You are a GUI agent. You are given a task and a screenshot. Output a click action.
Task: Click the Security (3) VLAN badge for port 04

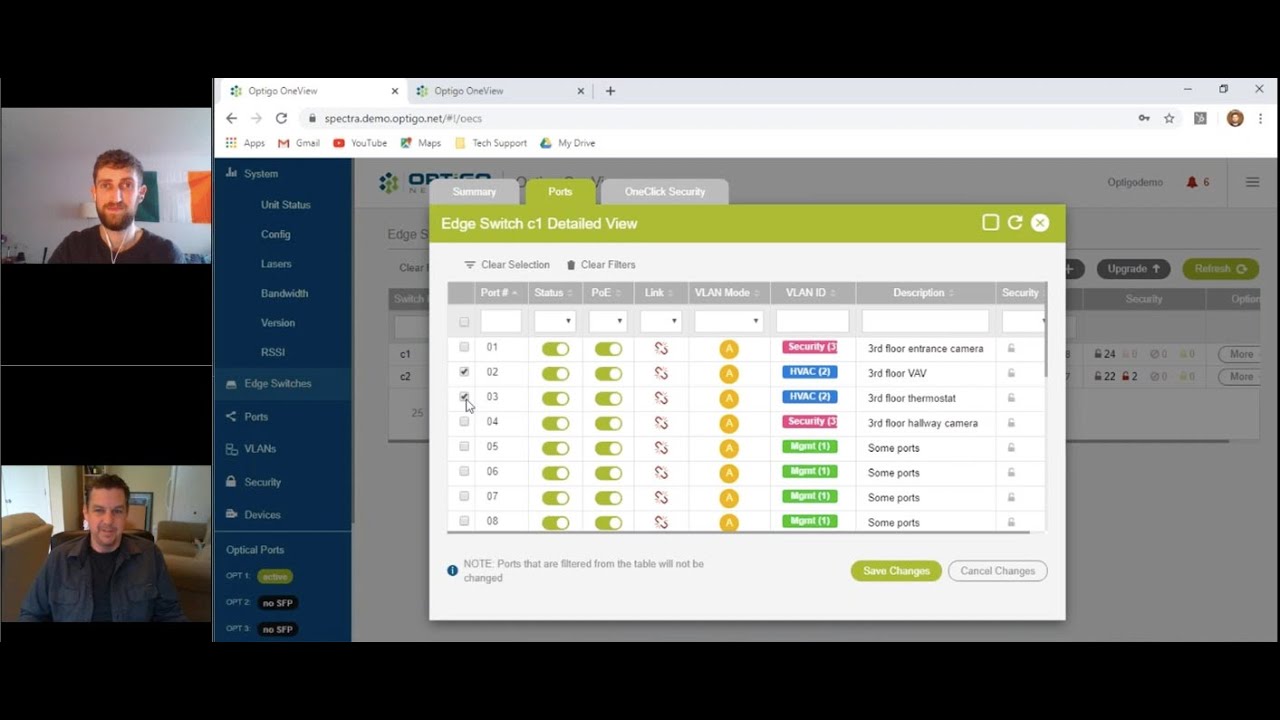coord(810,422)
